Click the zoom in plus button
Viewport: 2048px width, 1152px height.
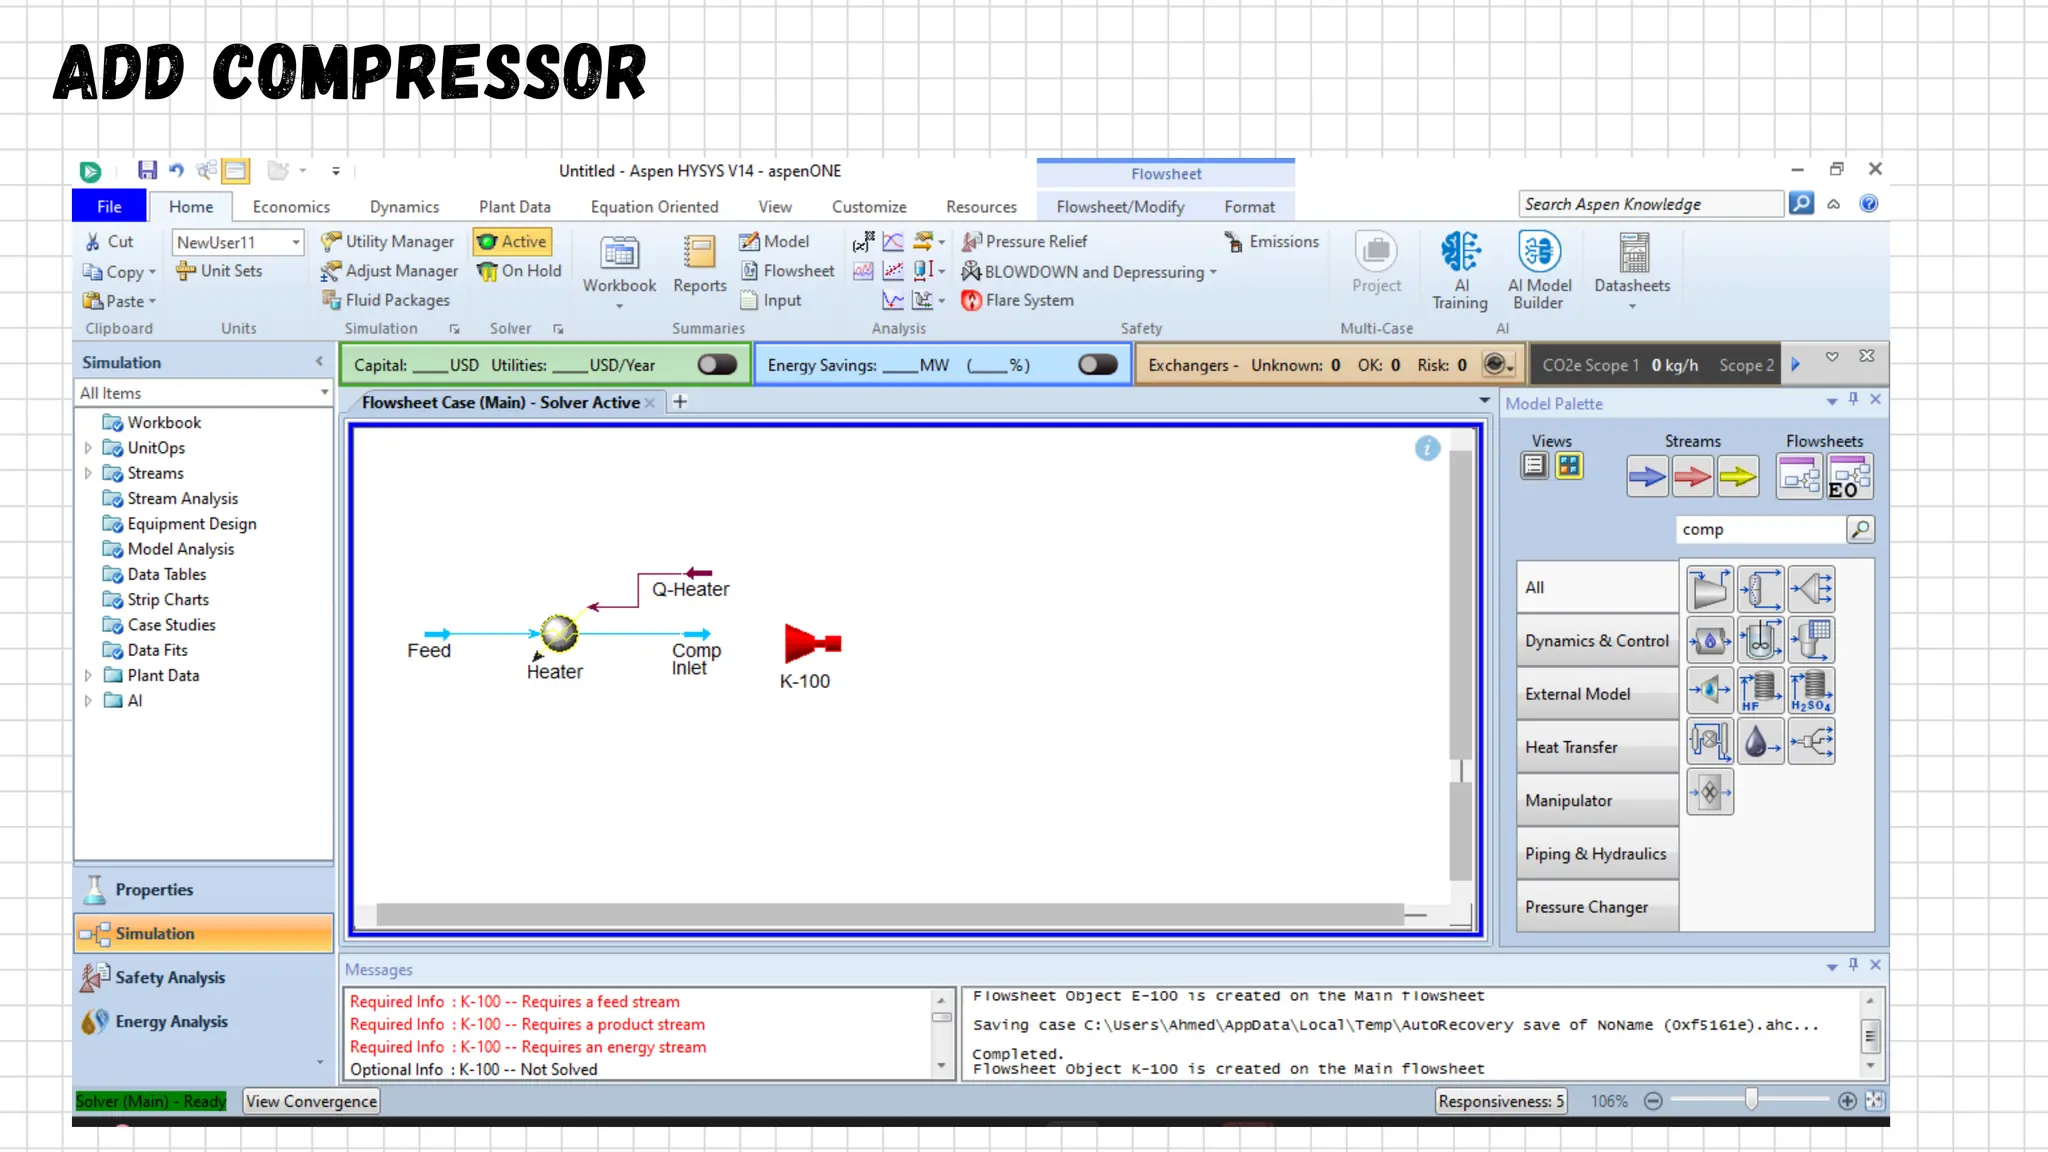1847,1101
